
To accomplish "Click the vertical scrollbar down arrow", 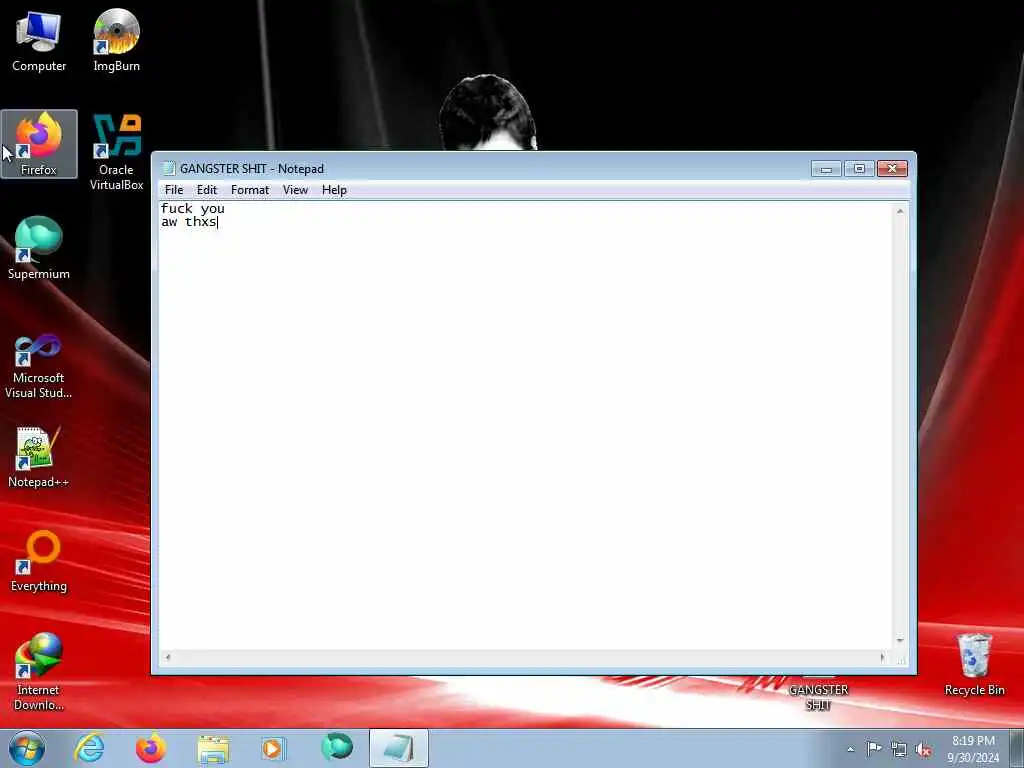I will click(x=900, y=640).
